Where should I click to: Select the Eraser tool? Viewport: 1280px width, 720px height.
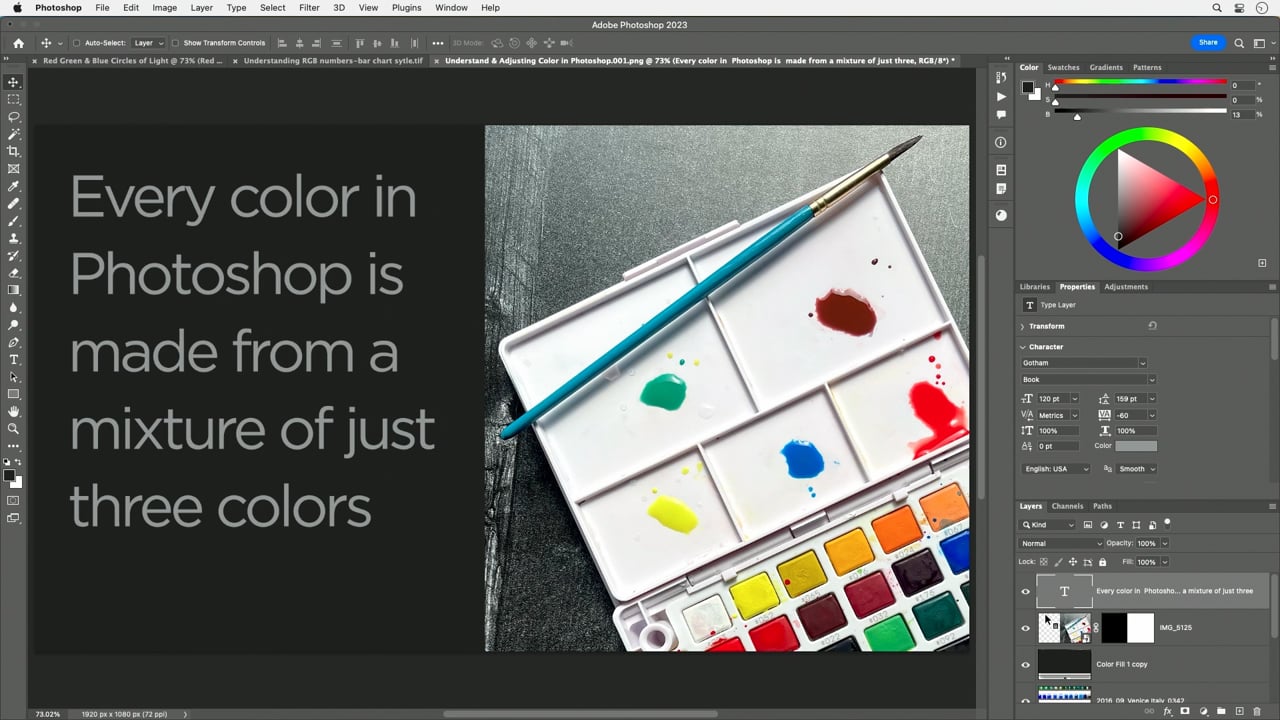(13, 273)
